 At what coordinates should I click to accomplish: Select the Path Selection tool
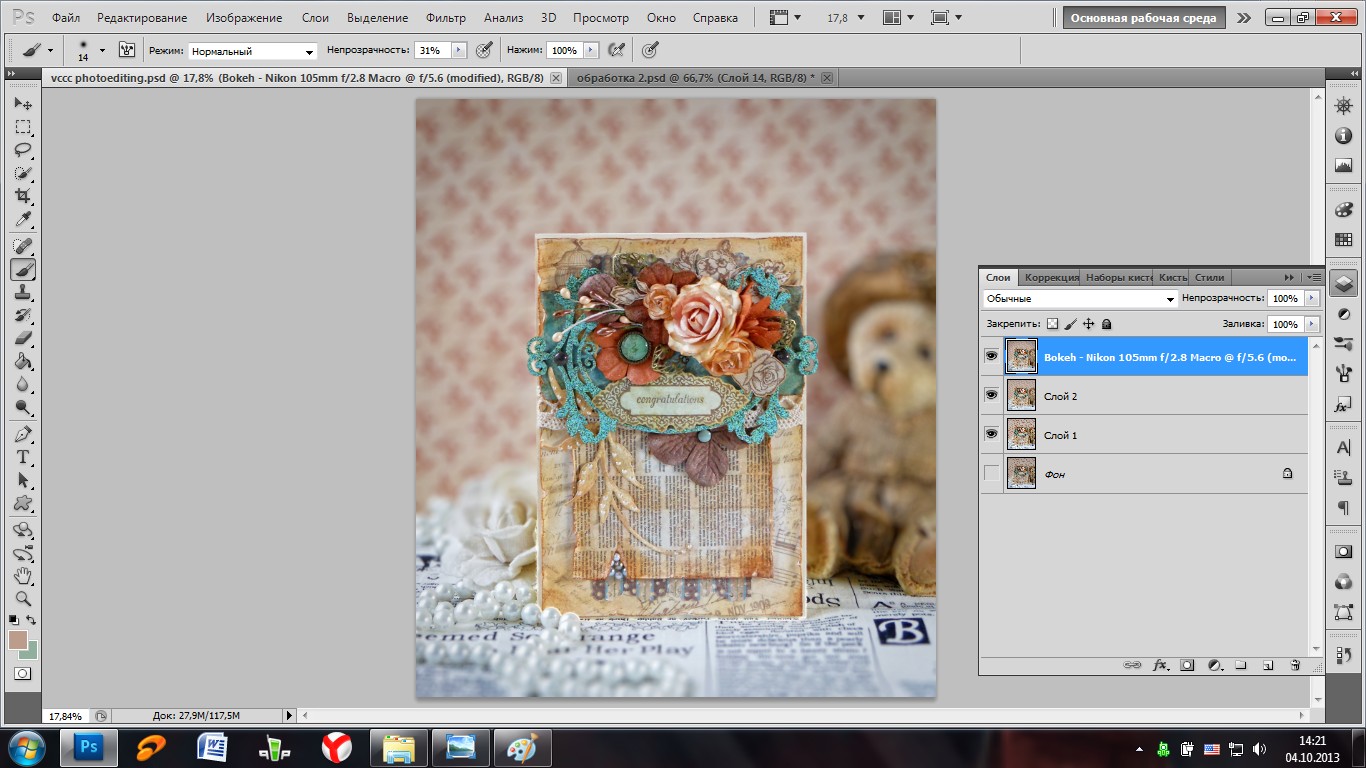pos(23,480)
